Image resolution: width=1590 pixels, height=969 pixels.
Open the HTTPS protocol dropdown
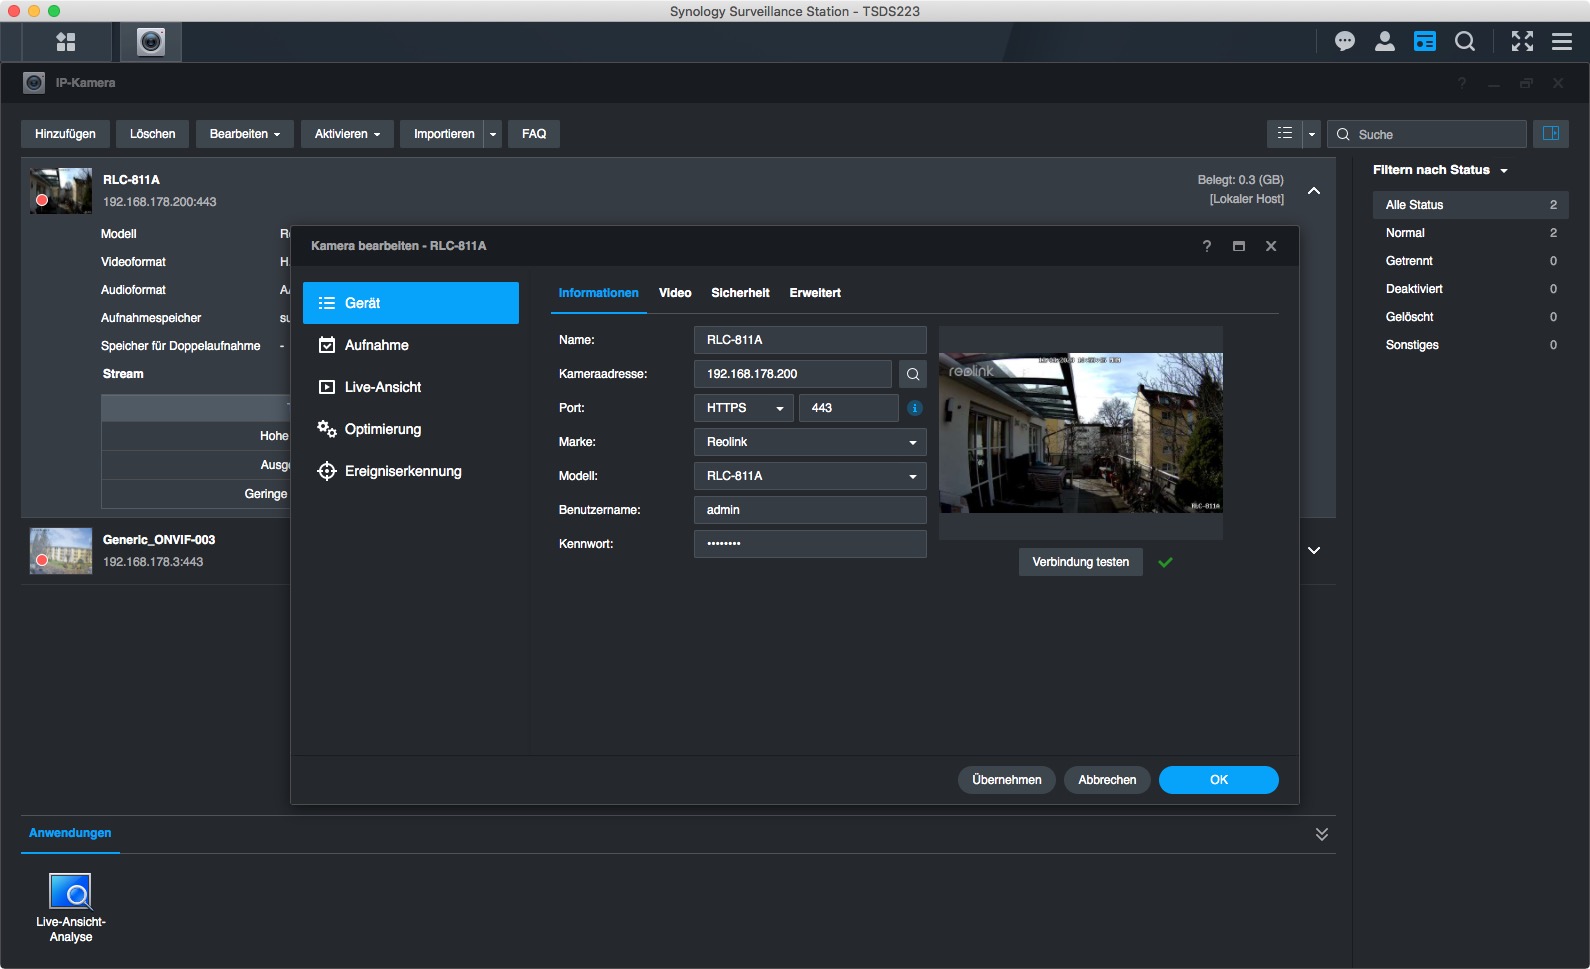point(743,408)
